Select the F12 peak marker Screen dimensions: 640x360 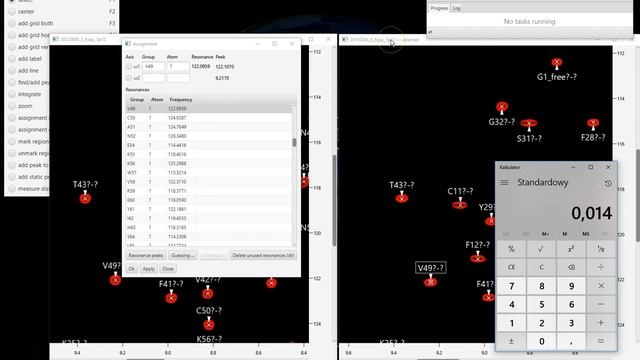coord(478,258)
